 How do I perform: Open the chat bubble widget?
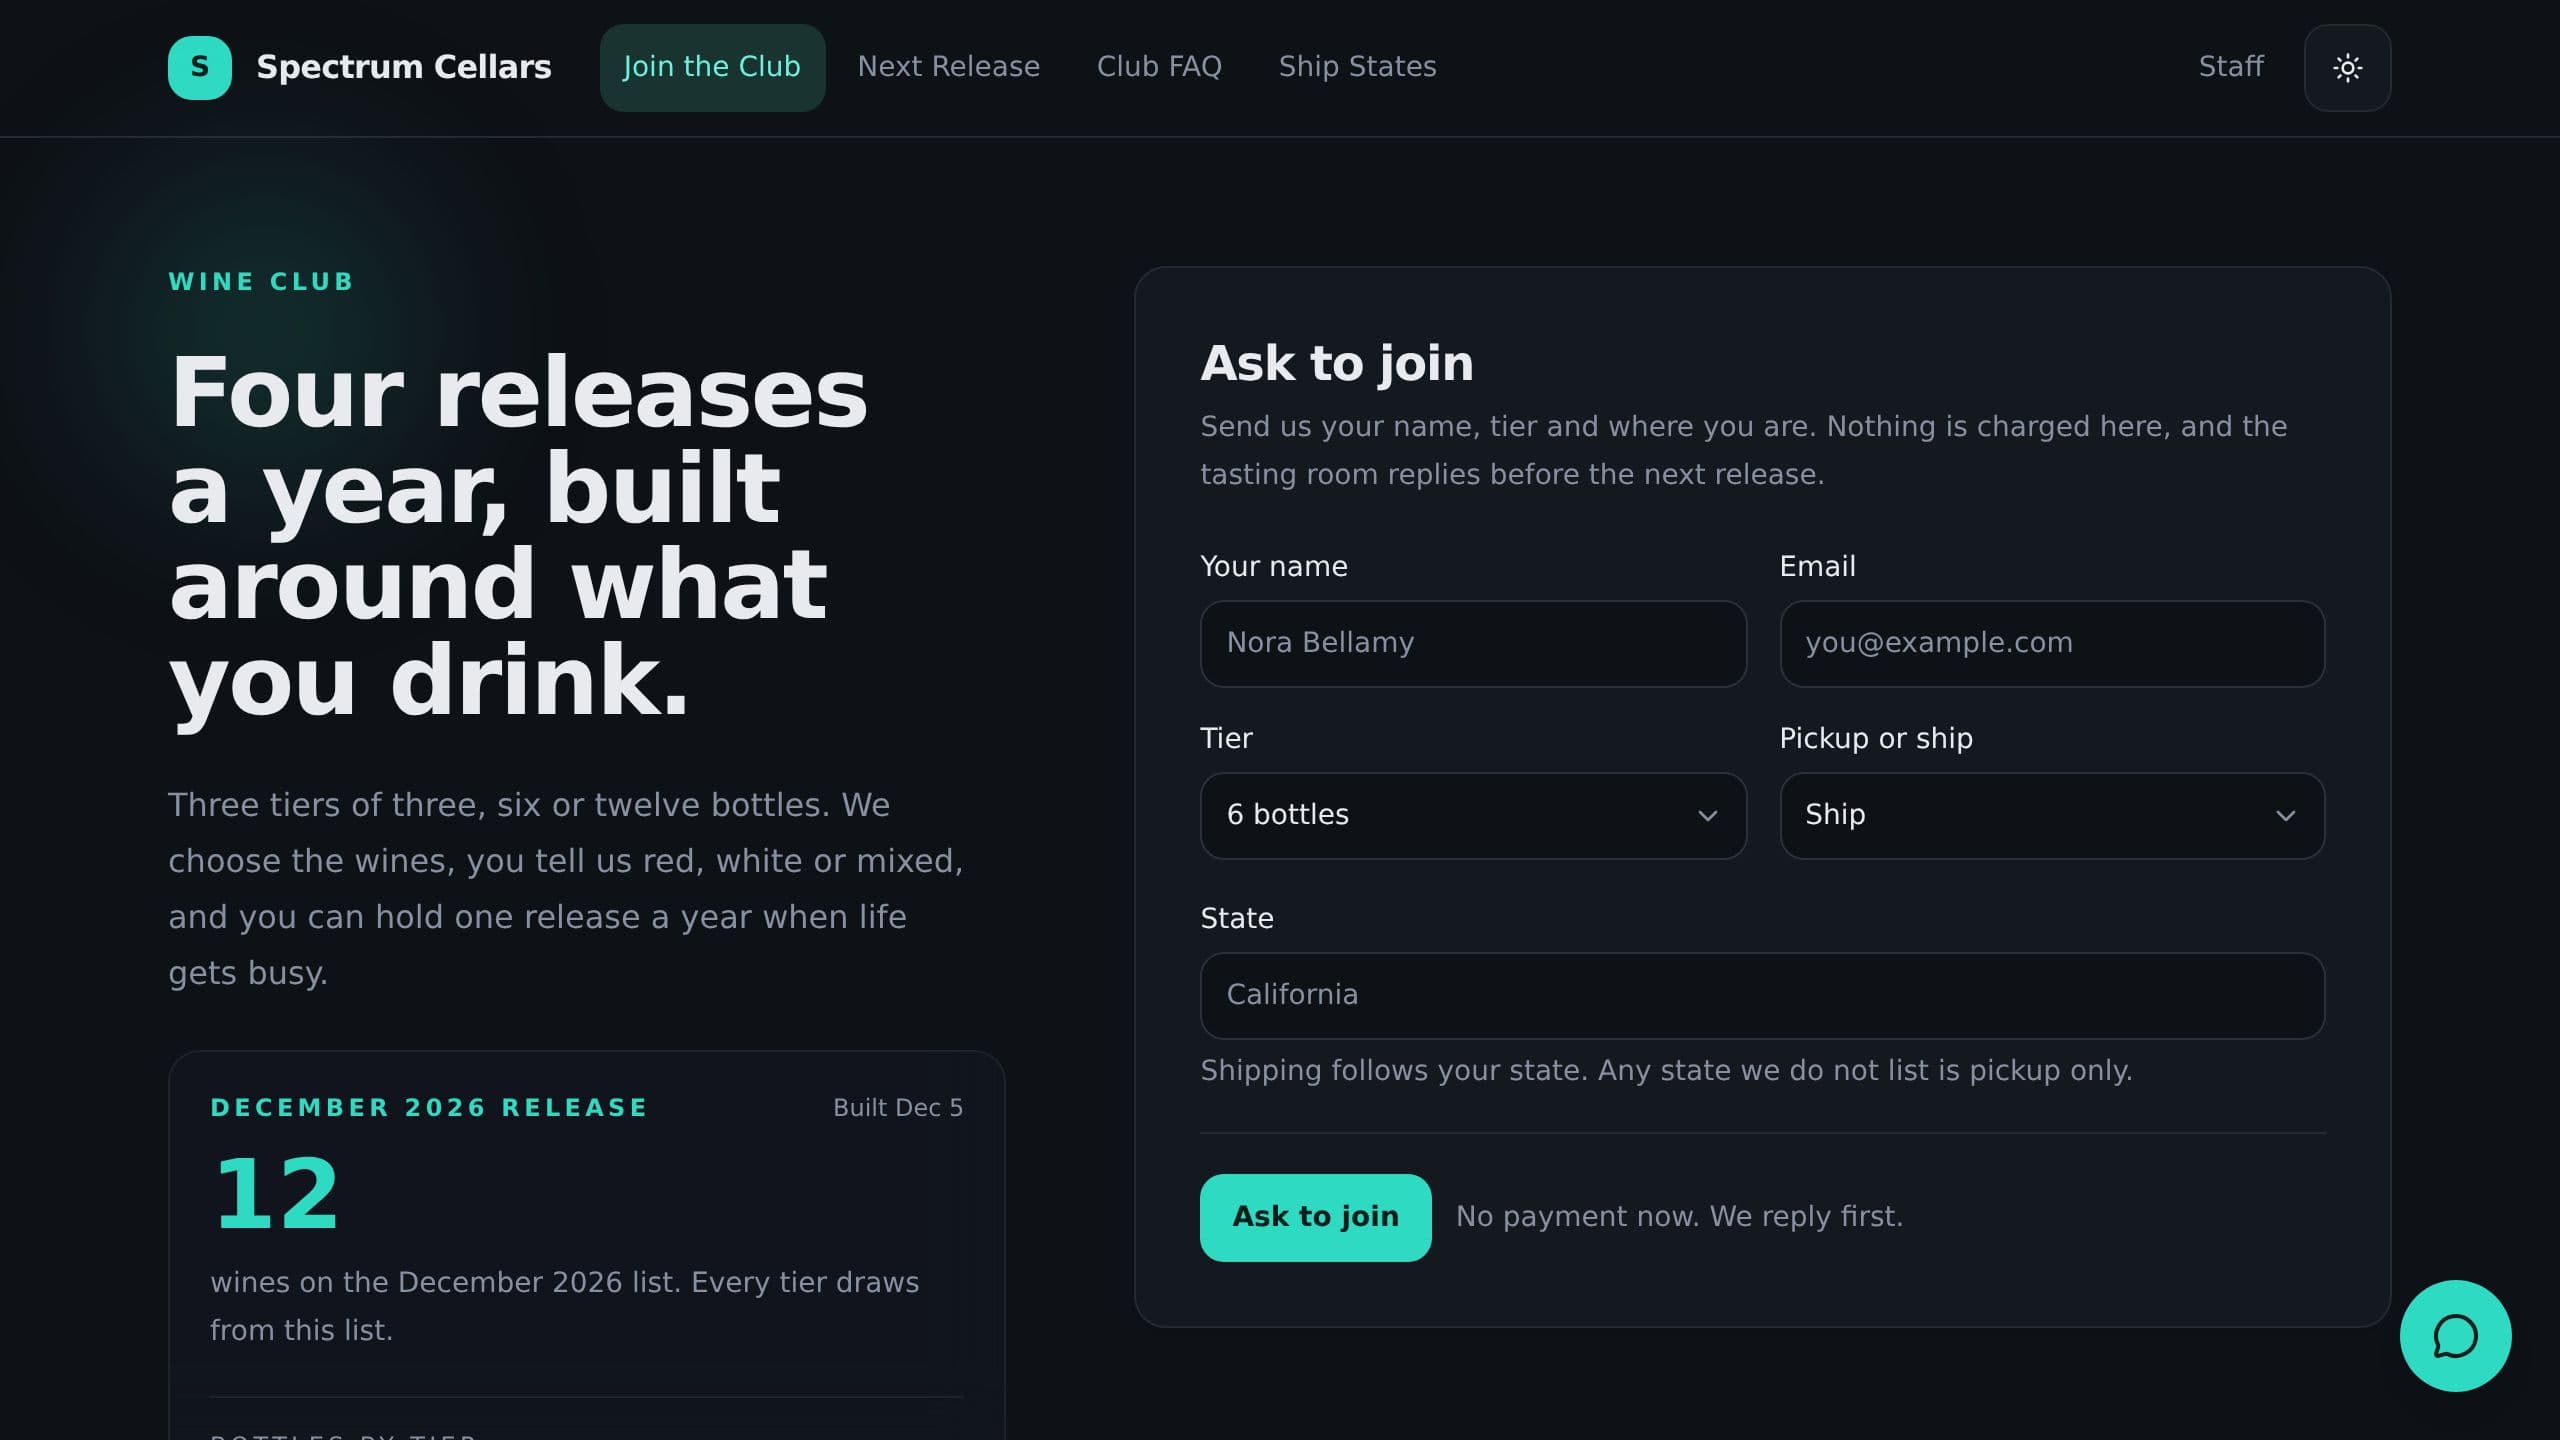pyautogui.click(x=2455, y=1335)
